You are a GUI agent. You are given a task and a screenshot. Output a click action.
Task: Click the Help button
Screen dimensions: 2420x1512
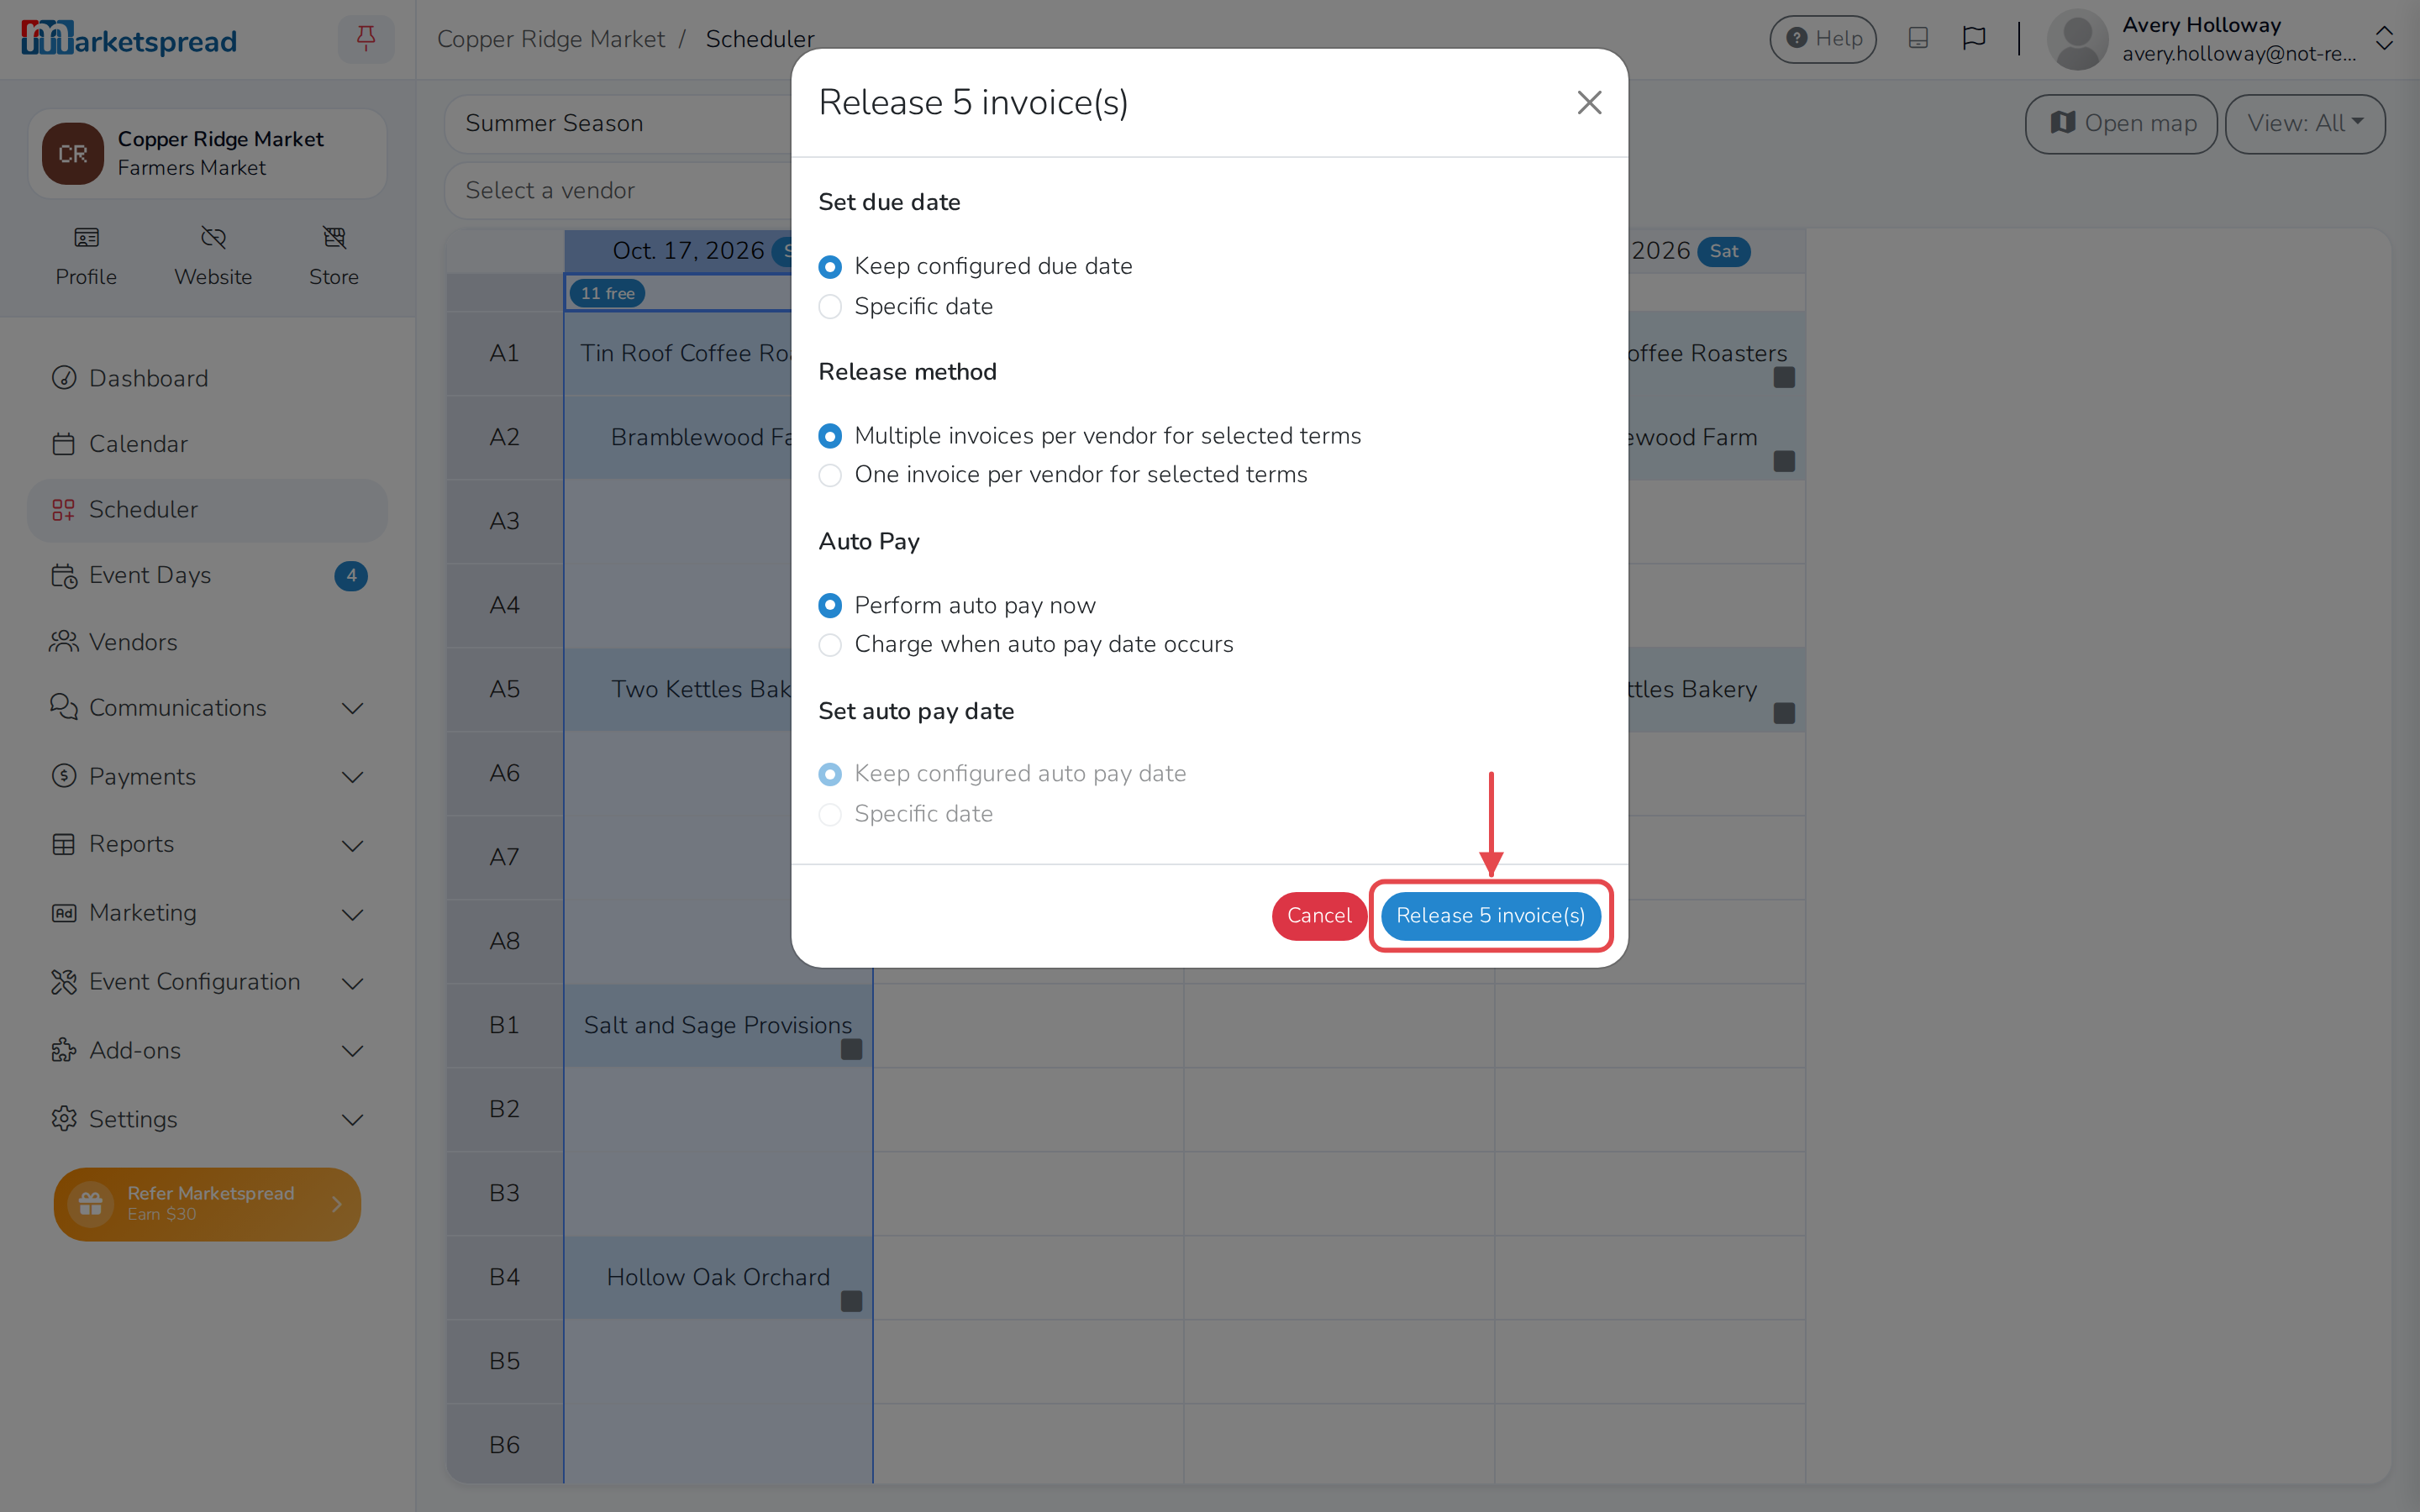coord(1823,38)
